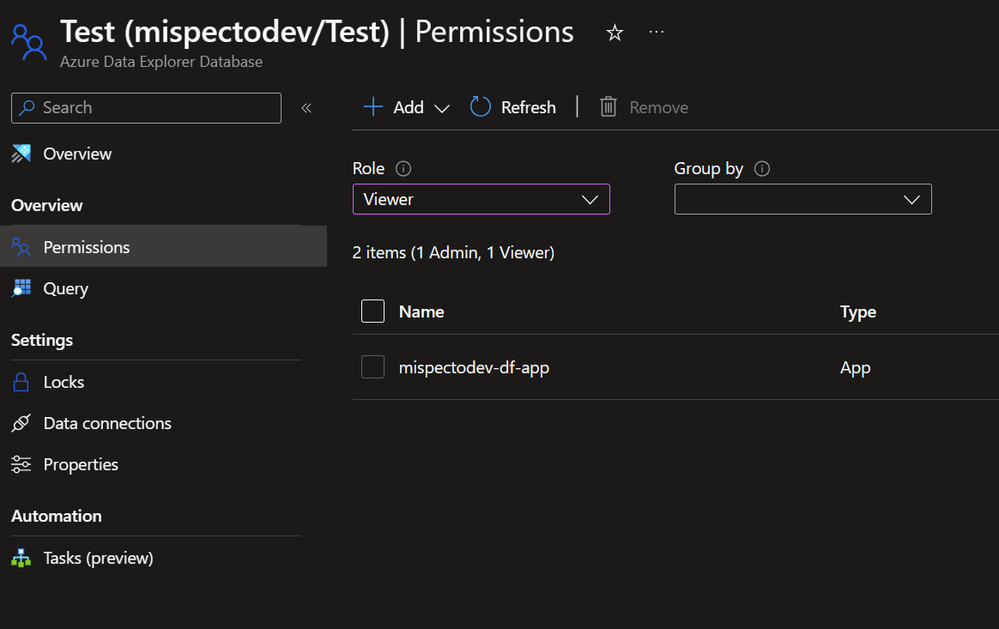
Task: Go to Data connections in sidebar
Action: [x=107, y=423]
